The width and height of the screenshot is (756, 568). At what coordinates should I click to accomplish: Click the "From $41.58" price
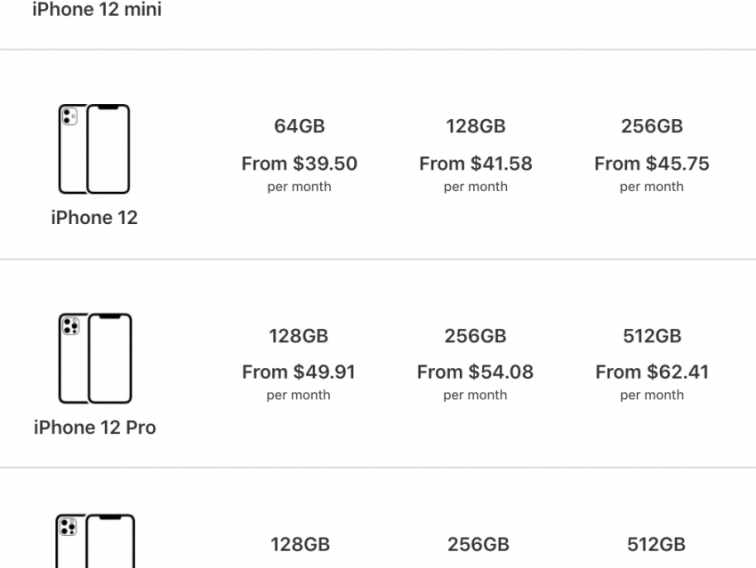[x=475, y=163]
